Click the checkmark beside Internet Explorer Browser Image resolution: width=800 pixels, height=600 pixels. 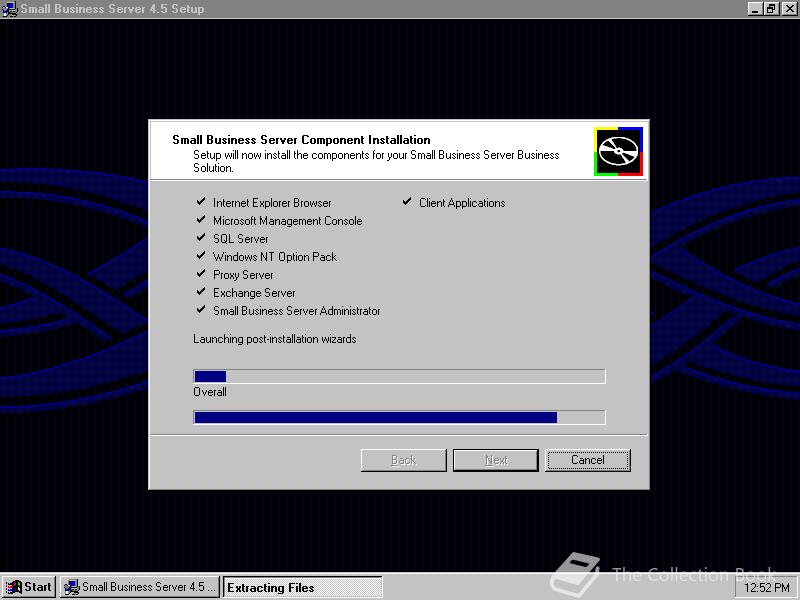201,202
